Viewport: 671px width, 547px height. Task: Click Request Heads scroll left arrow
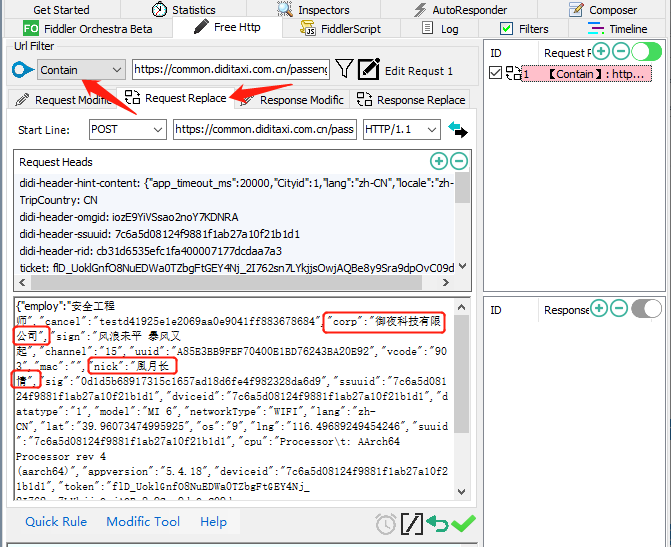point(22,282)
